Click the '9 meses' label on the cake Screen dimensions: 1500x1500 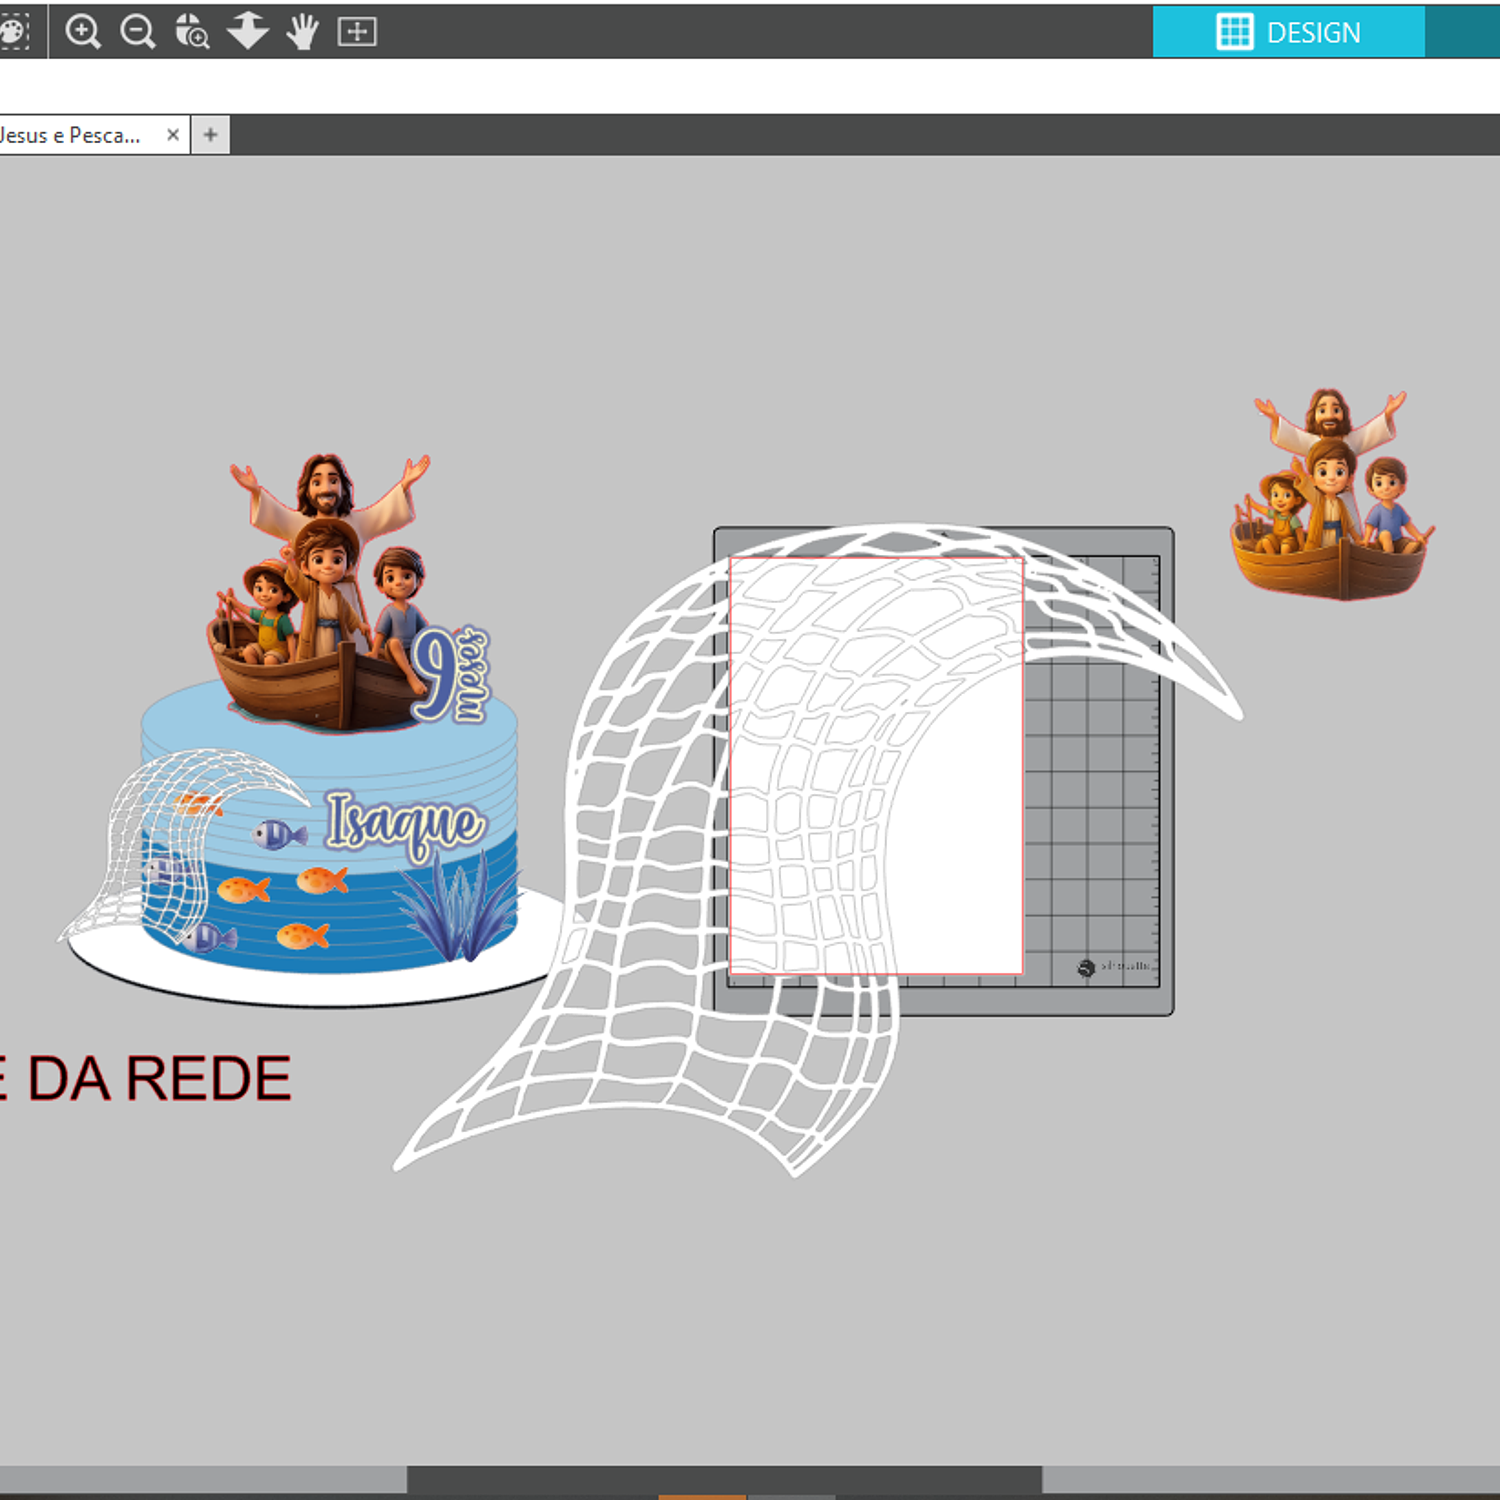452,675
